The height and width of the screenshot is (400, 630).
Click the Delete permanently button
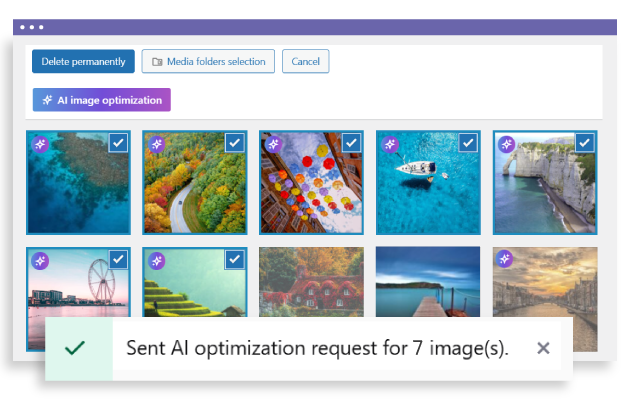pyautogui.click(x=83, y=61)
